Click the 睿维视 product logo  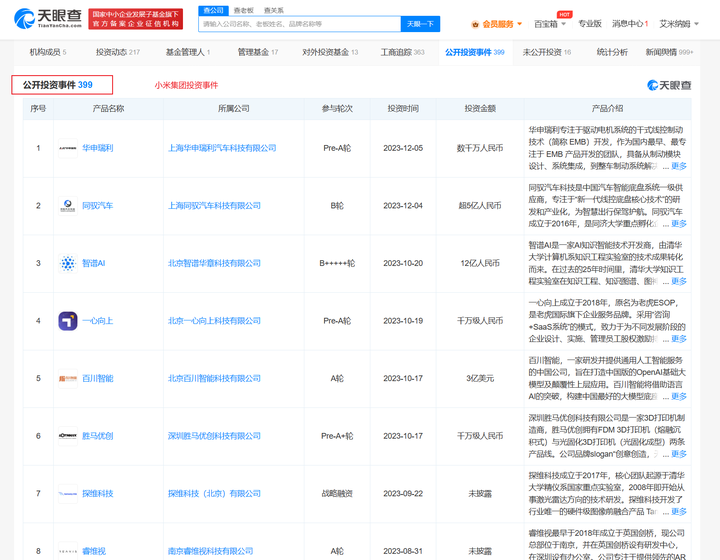coord(68,551)
